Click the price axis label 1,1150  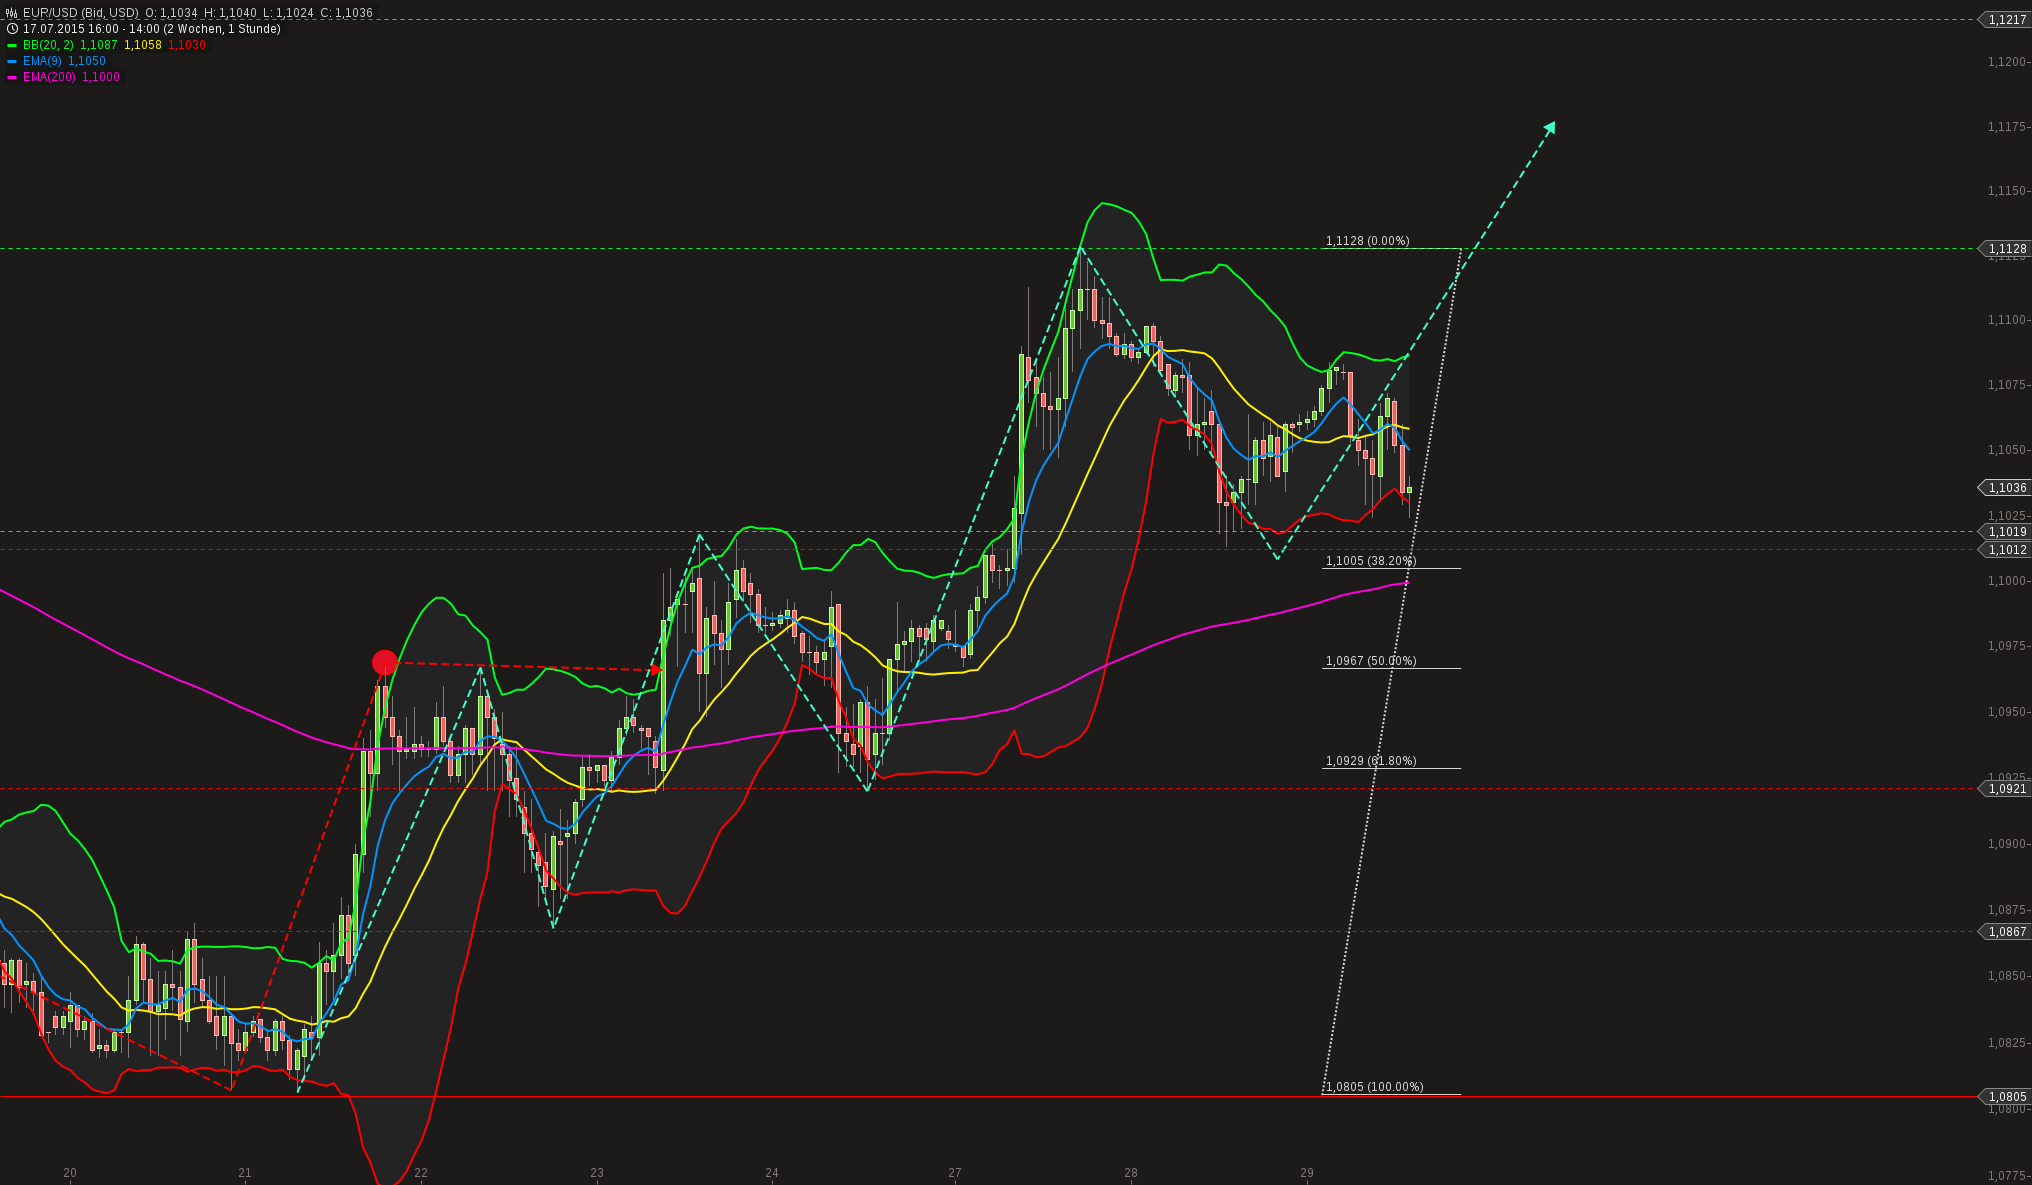pos(2006,191)
